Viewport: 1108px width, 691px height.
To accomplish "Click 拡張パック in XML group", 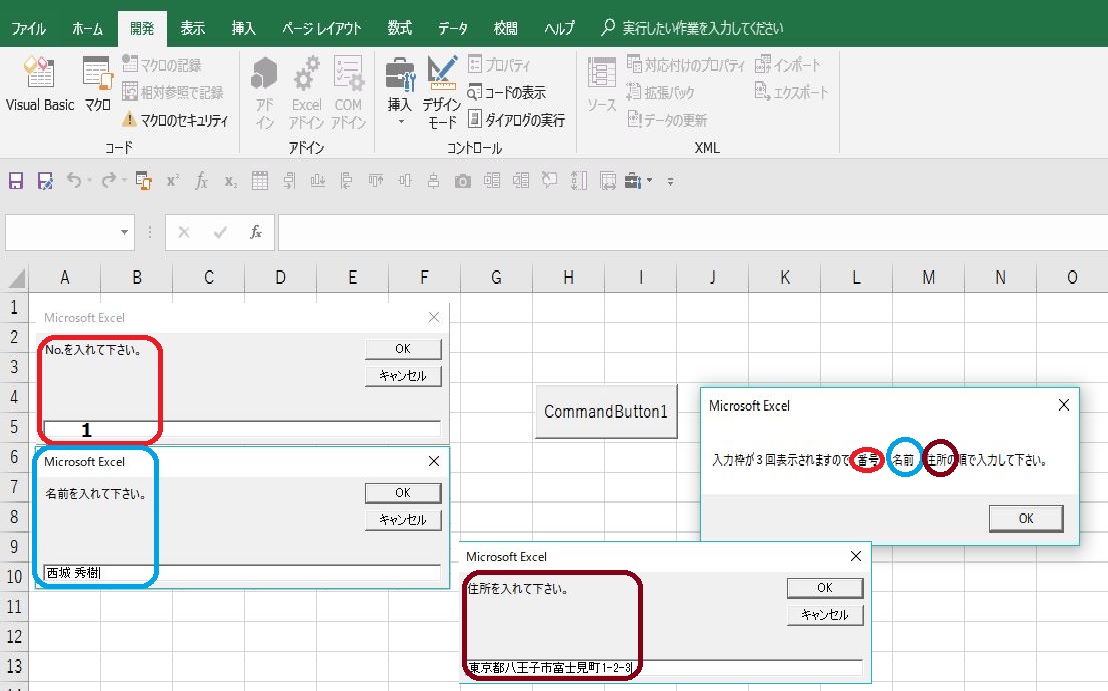I will tap(660, 93).
